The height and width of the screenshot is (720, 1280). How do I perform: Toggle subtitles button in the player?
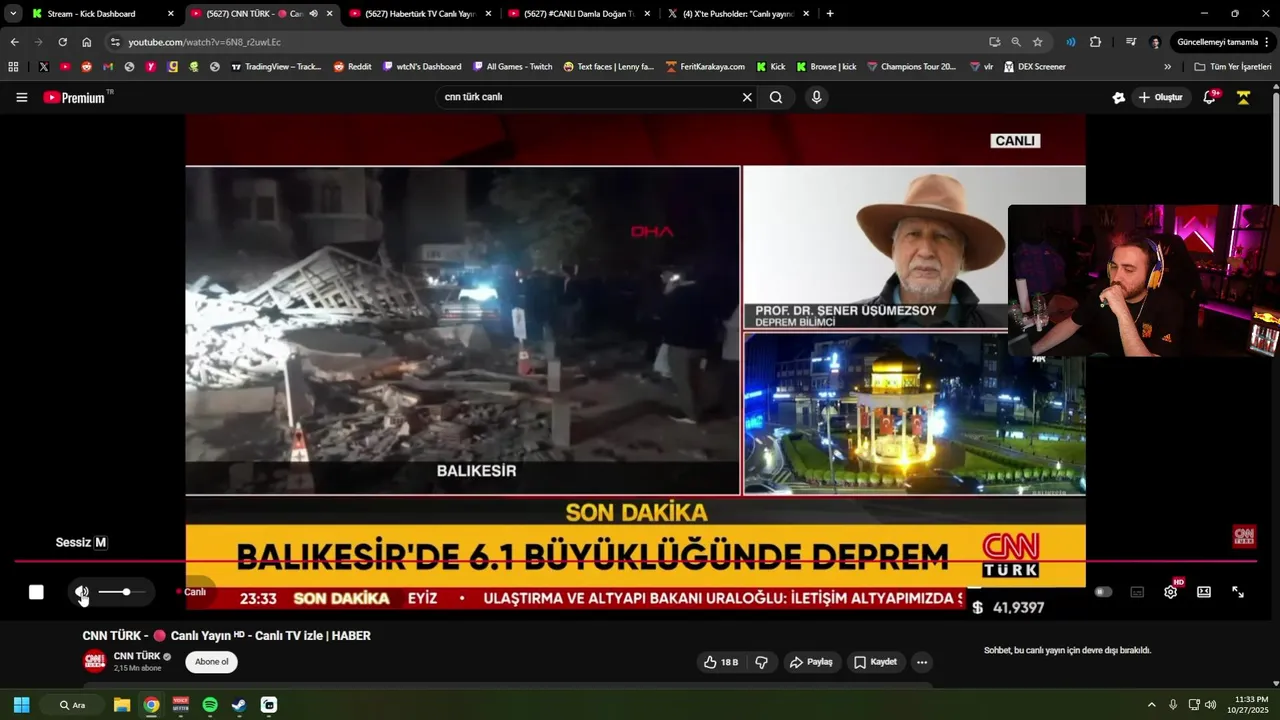point(1137,592)
